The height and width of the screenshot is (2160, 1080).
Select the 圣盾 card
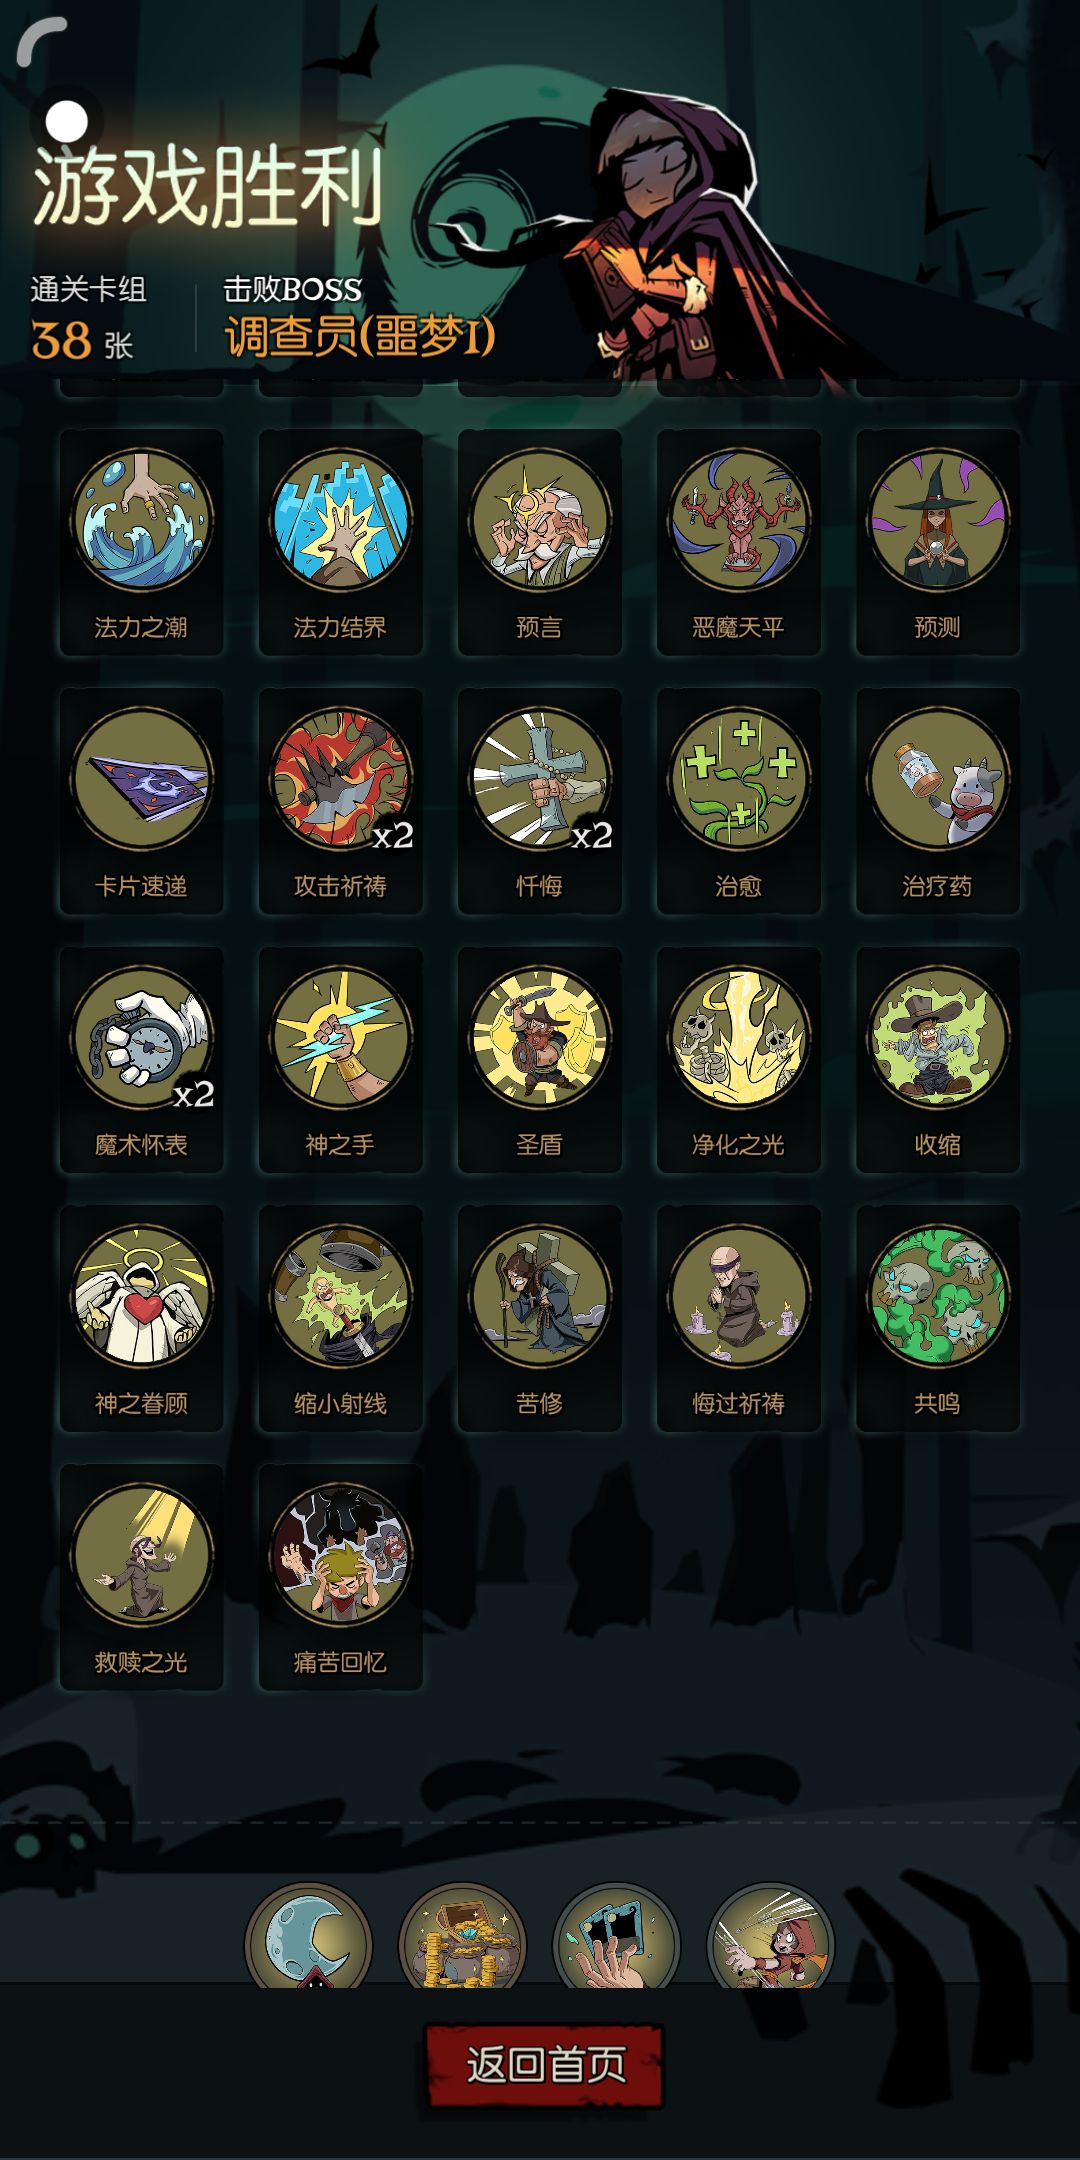540,1060
